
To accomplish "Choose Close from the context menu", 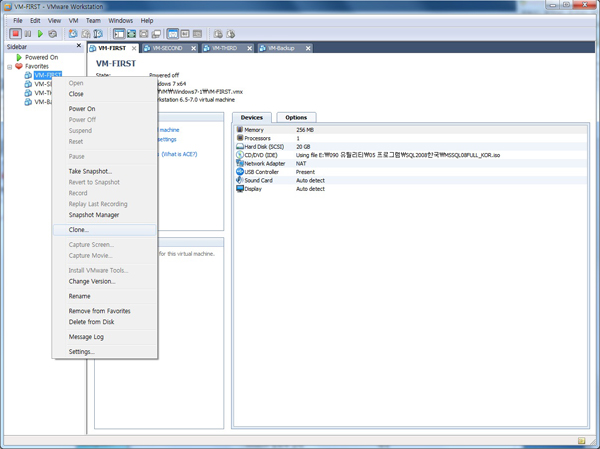I will tap(104, 94).
